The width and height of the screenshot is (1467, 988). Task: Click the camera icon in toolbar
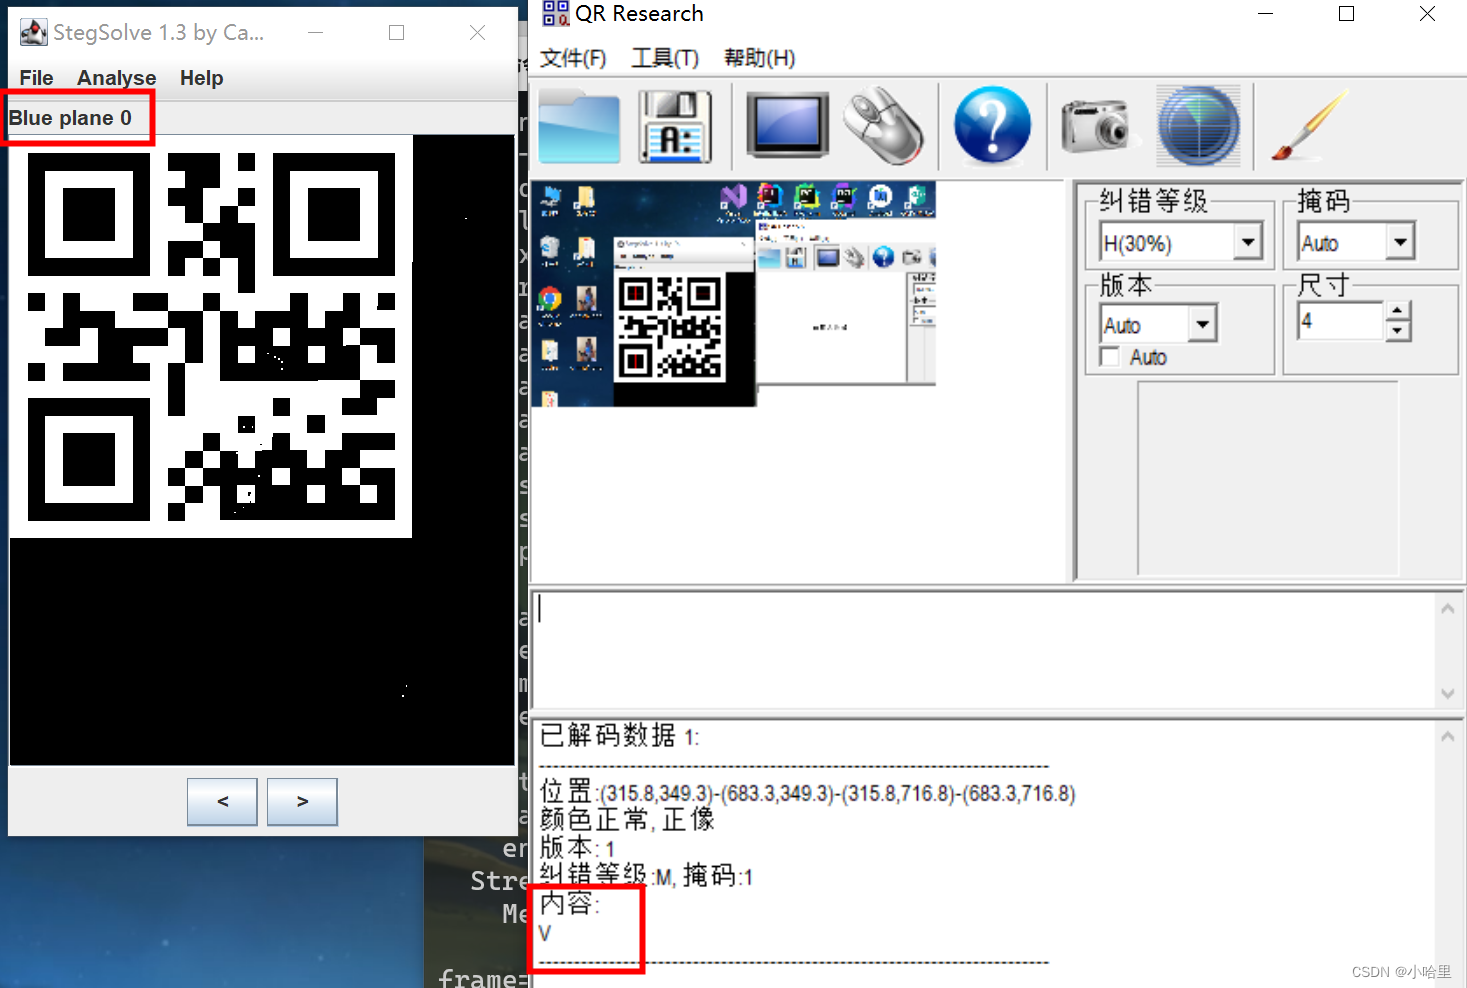point(1095,126)
